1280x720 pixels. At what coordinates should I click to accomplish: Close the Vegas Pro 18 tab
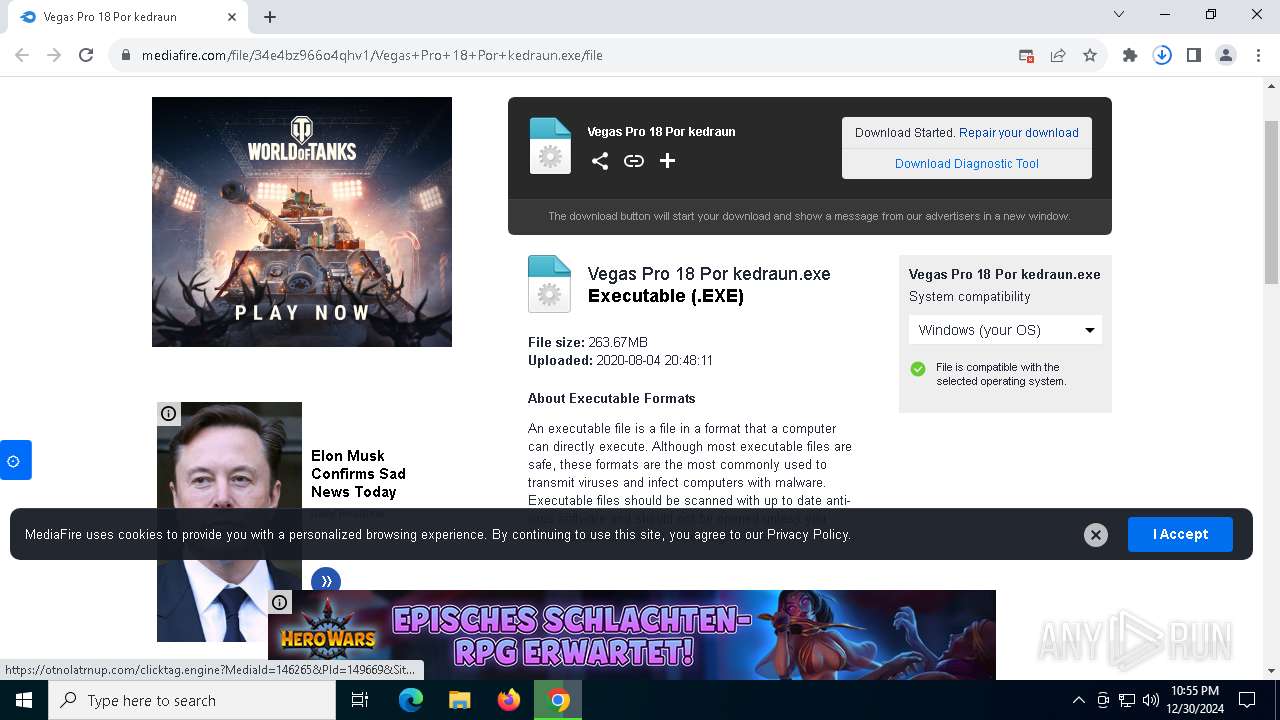232,17
